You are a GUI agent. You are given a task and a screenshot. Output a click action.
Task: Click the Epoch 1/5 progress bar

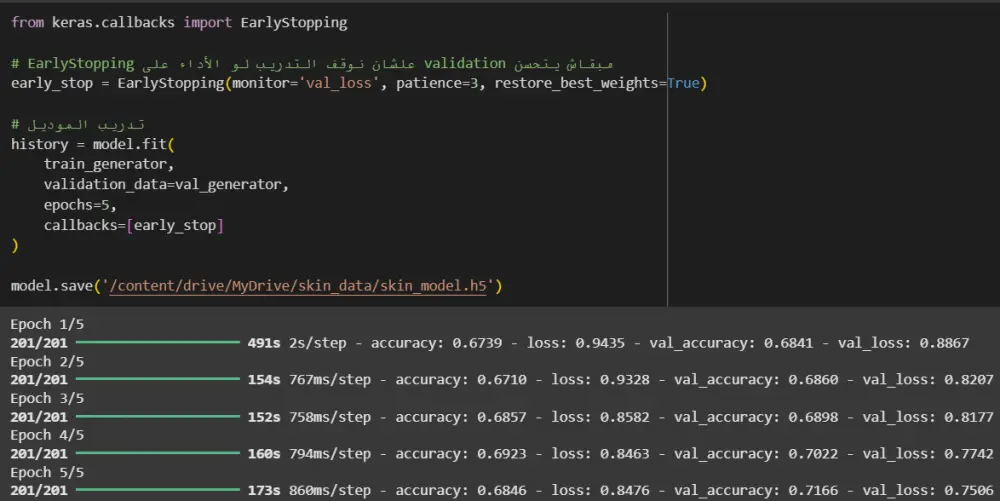click(x=158, y=343)
